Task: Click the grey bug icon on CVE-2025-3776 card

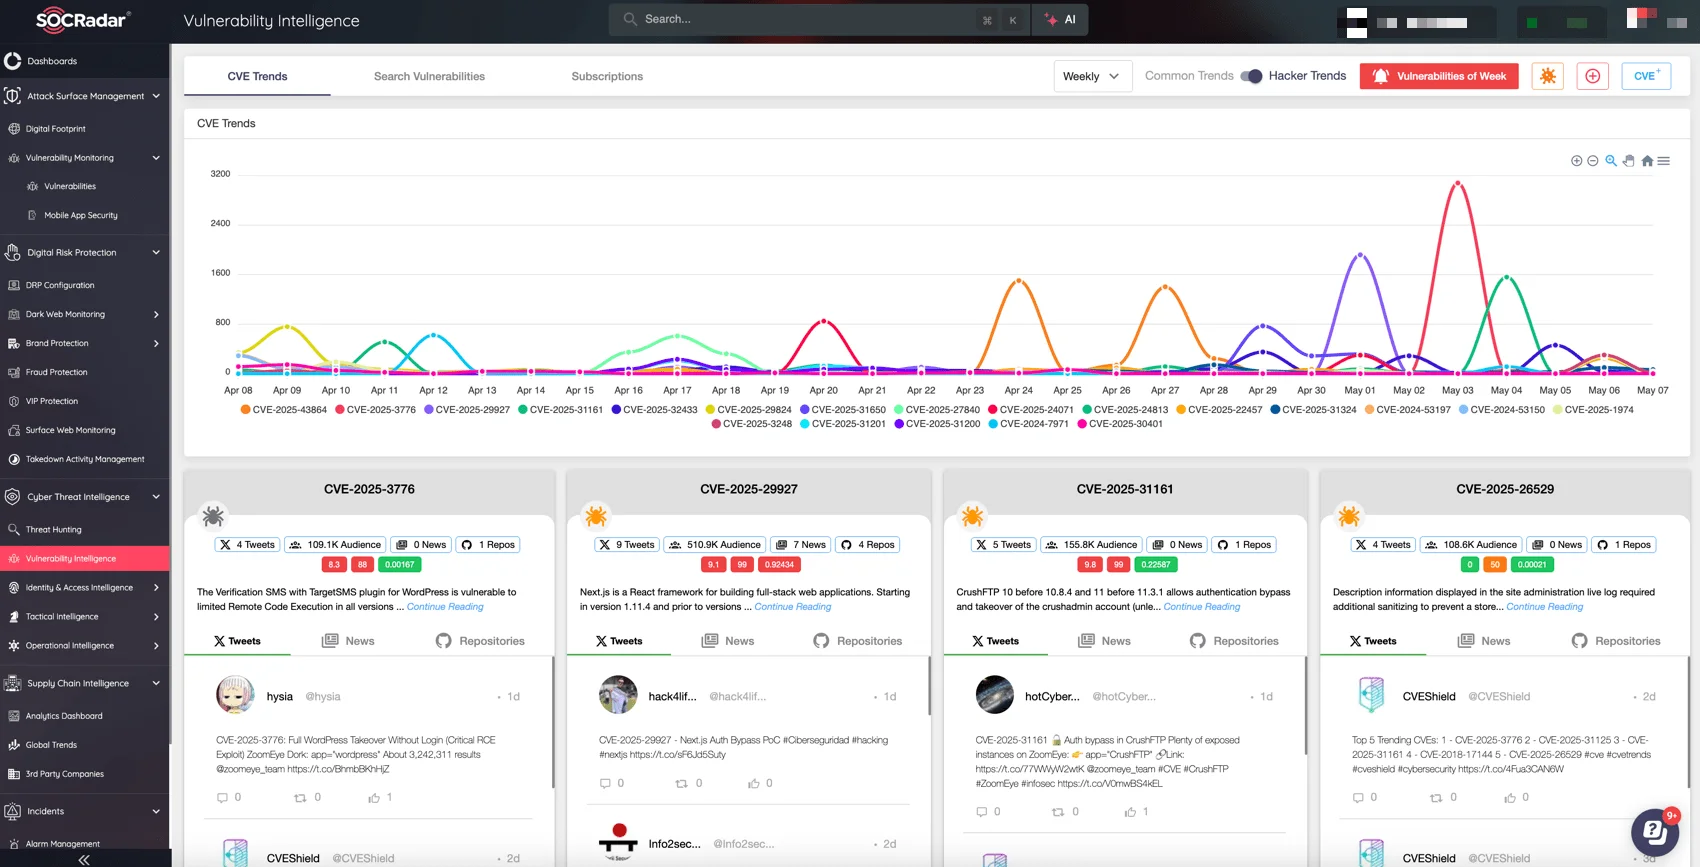Action: 213,516
